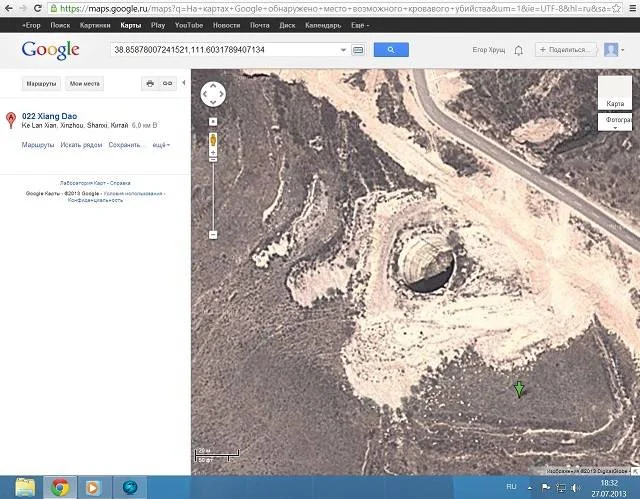This screenshot has width=640, height=499.
Task: Open search suggestions dropdown arrow
Action: coord(343,50)
